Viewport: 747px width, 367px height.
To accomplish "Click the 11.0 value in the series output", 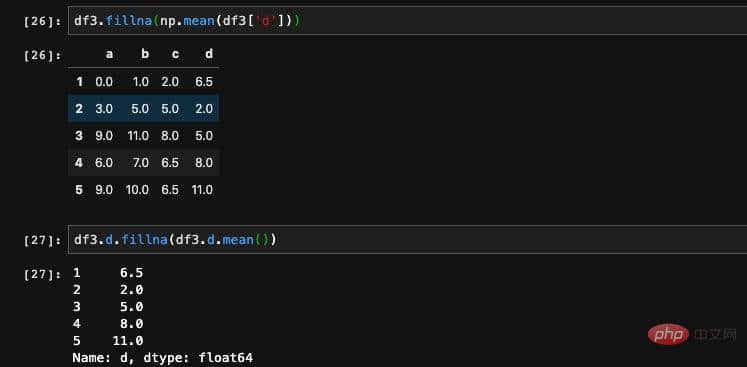I will click(x=128, y=341).
